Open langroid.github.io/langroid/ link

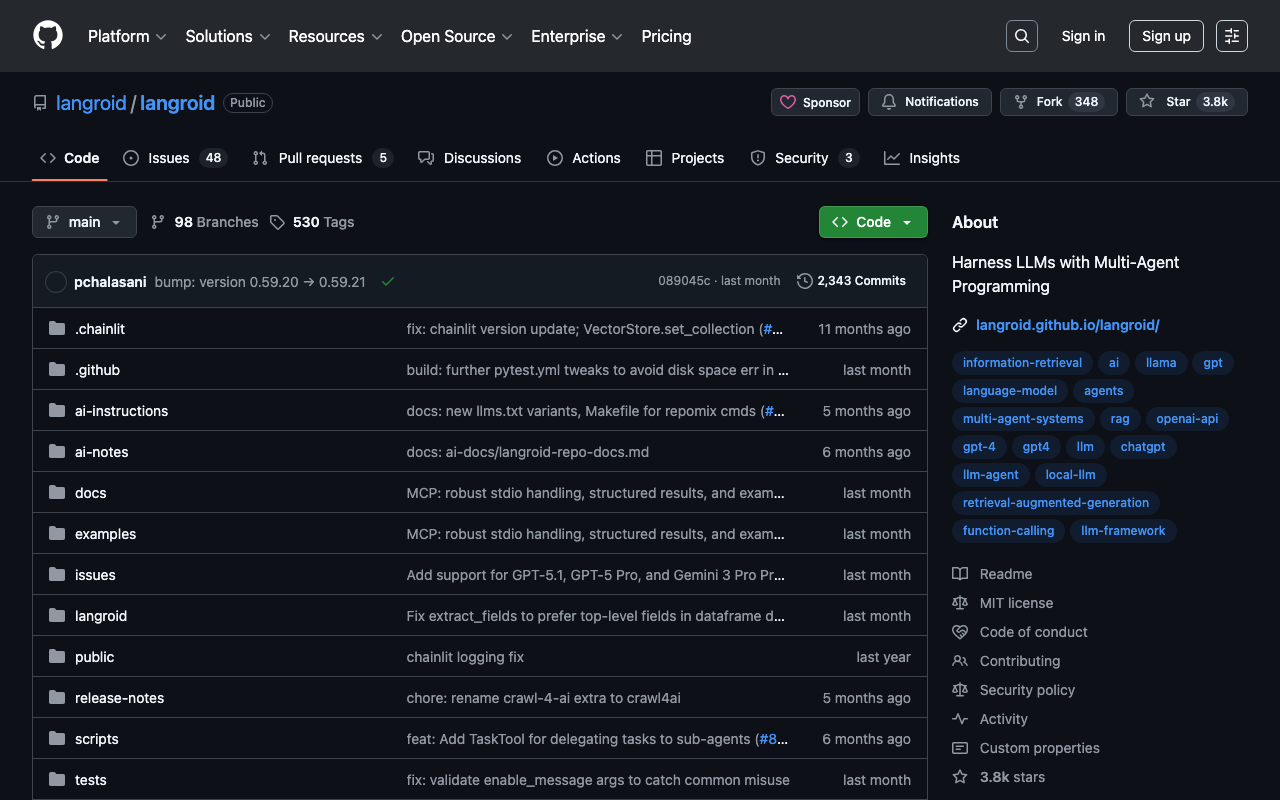tap(1067, 325)
